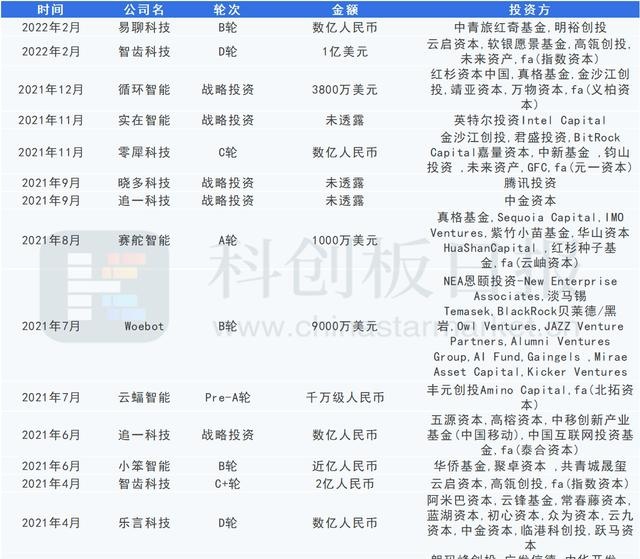The height and width of the screenshot is (559, 640).
Task: Select the Pre-A轮 round cell
Action: click(227, 397)
